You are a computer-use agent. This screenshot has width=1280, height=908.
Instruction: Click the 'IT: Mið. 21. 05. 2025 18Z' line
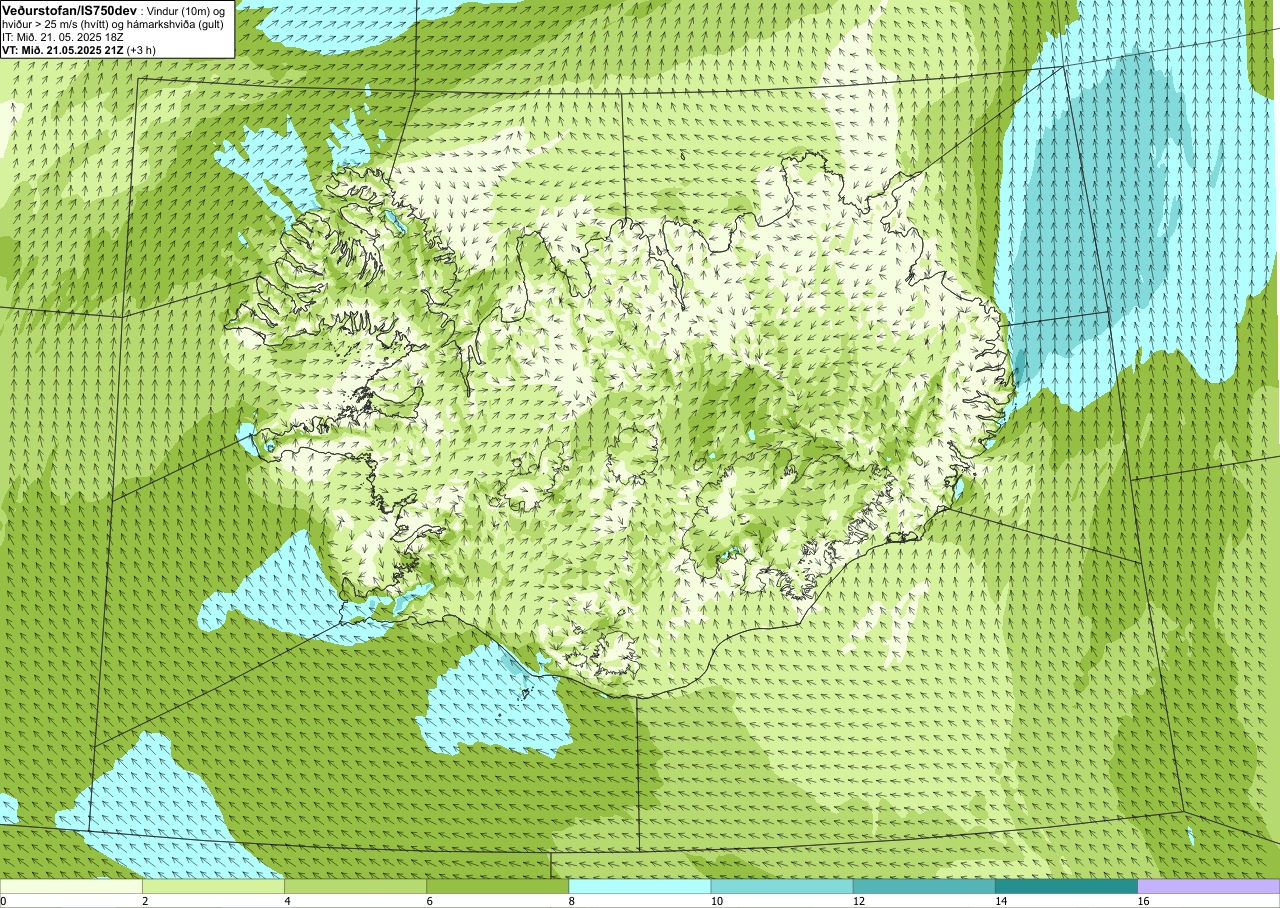[62, 37]
